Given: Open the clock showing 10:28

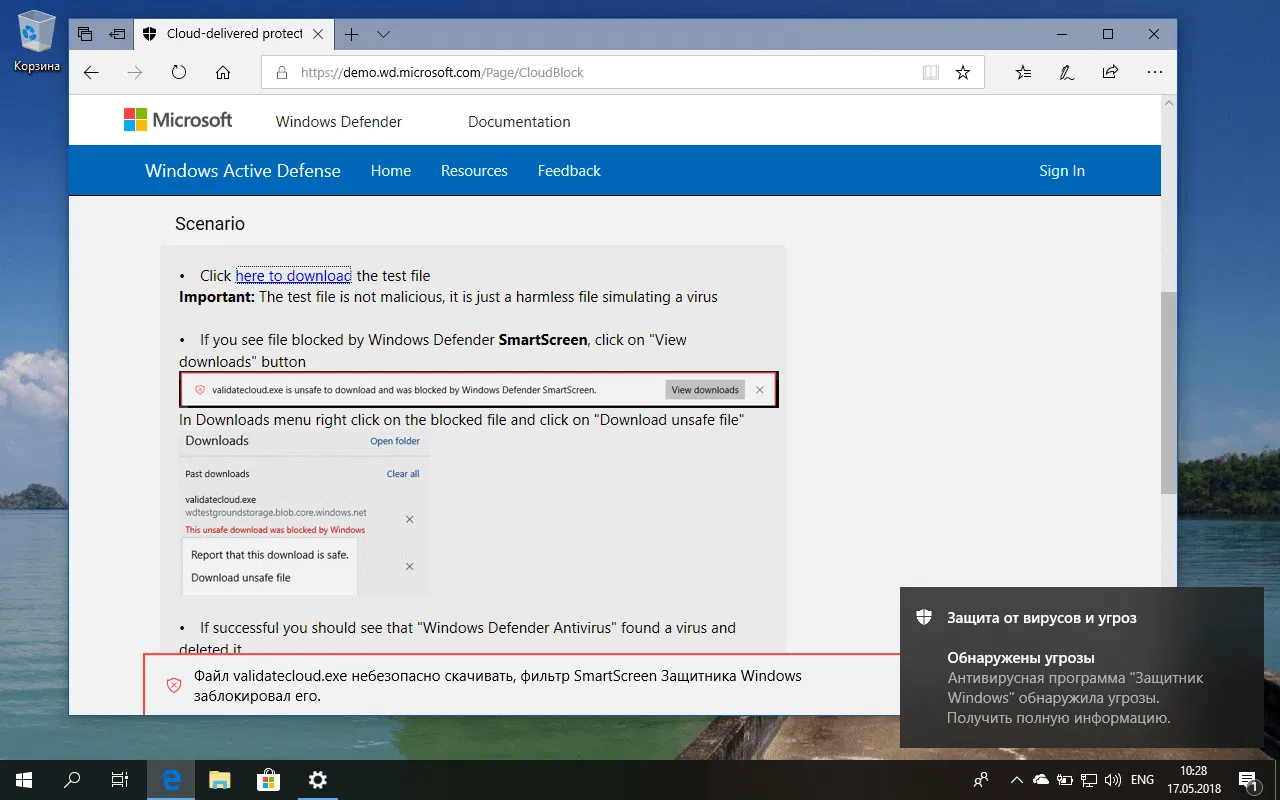Looking at the screenshot, I should tap(1193, 779).
